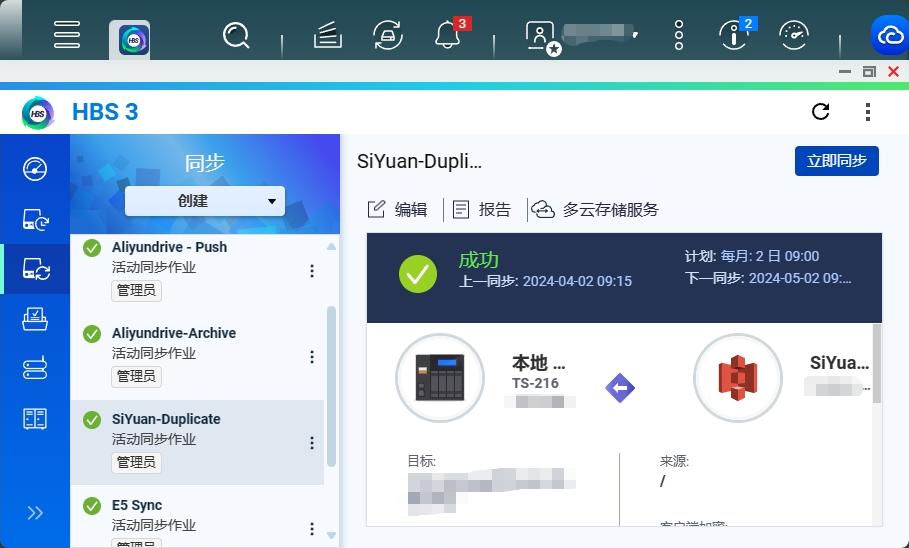
Task: Click 立即同步 button
Action: click(837, 161)
